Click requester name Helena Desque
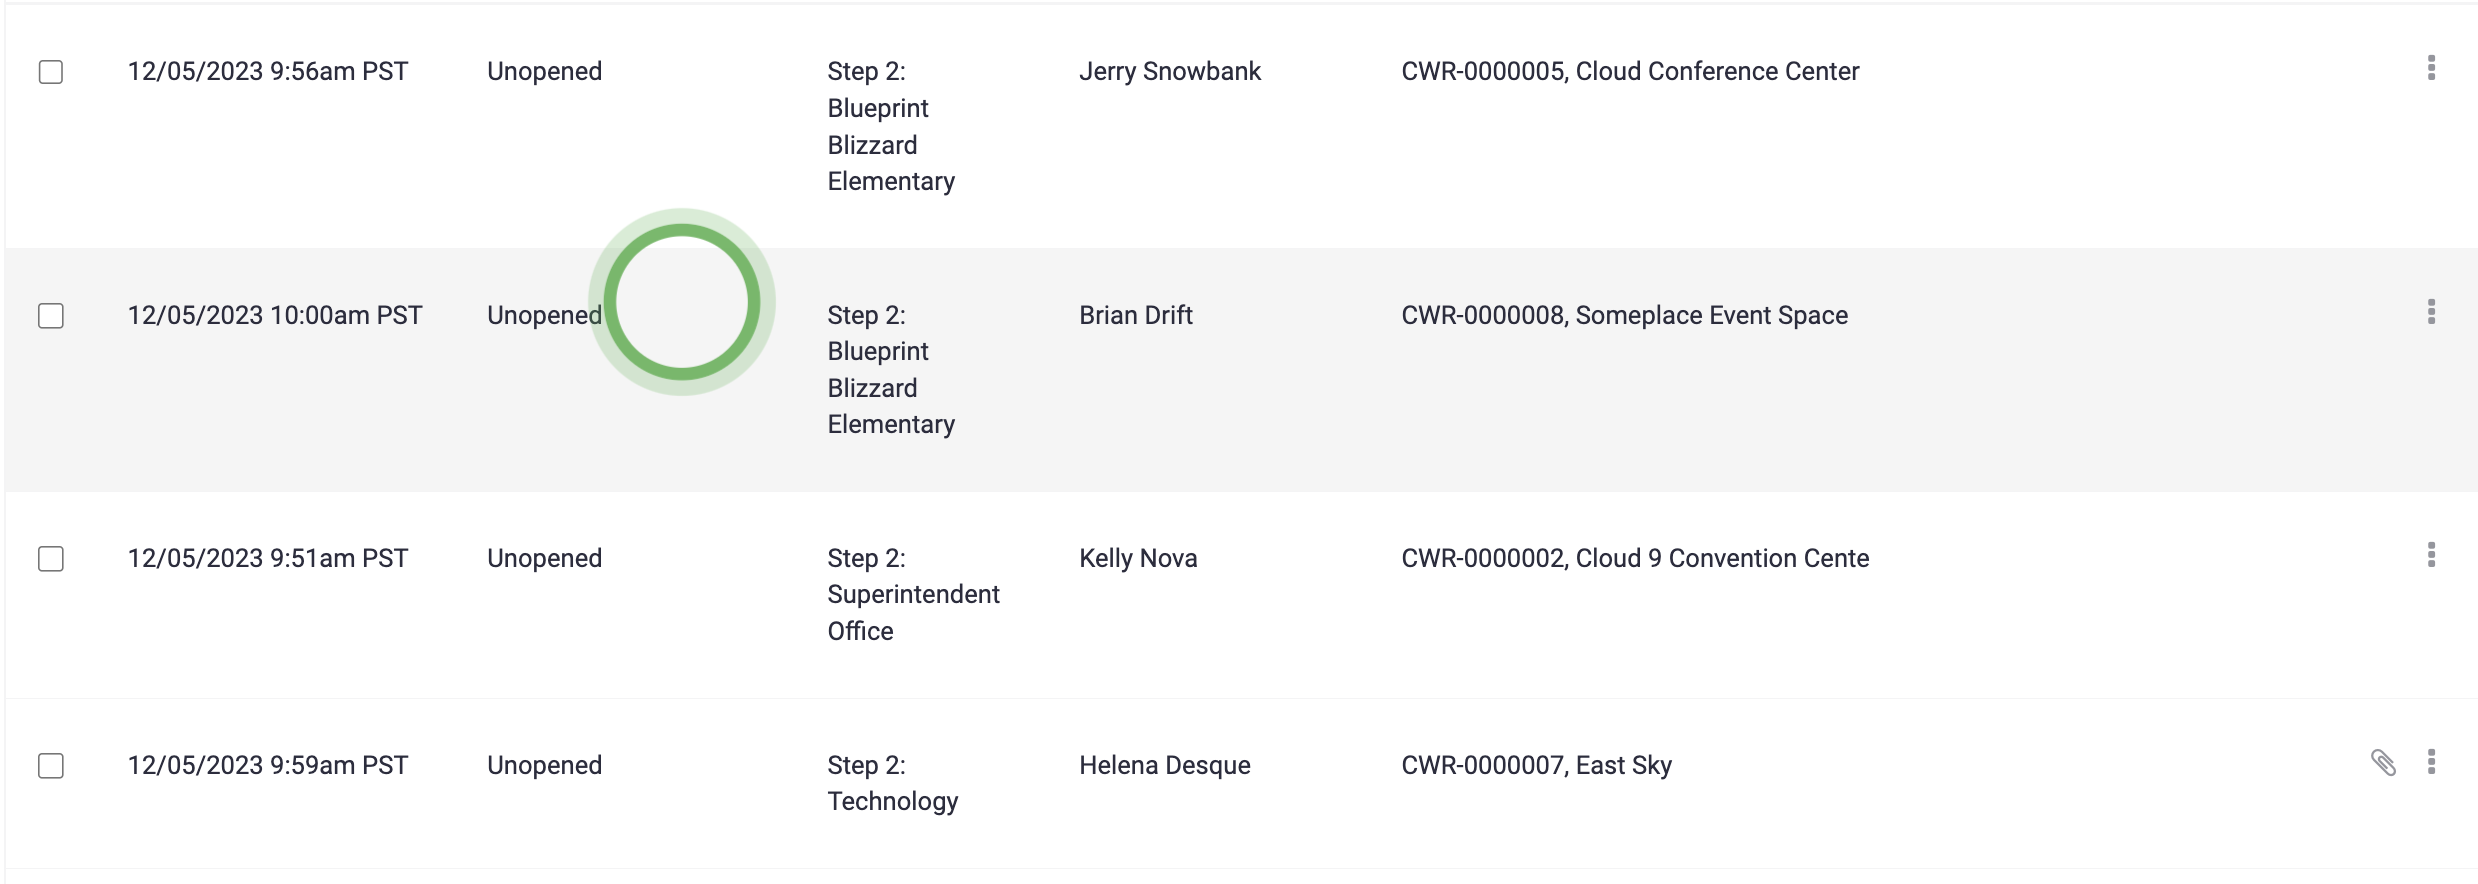Screen dimensions: 2478x884 (1165, 766)
